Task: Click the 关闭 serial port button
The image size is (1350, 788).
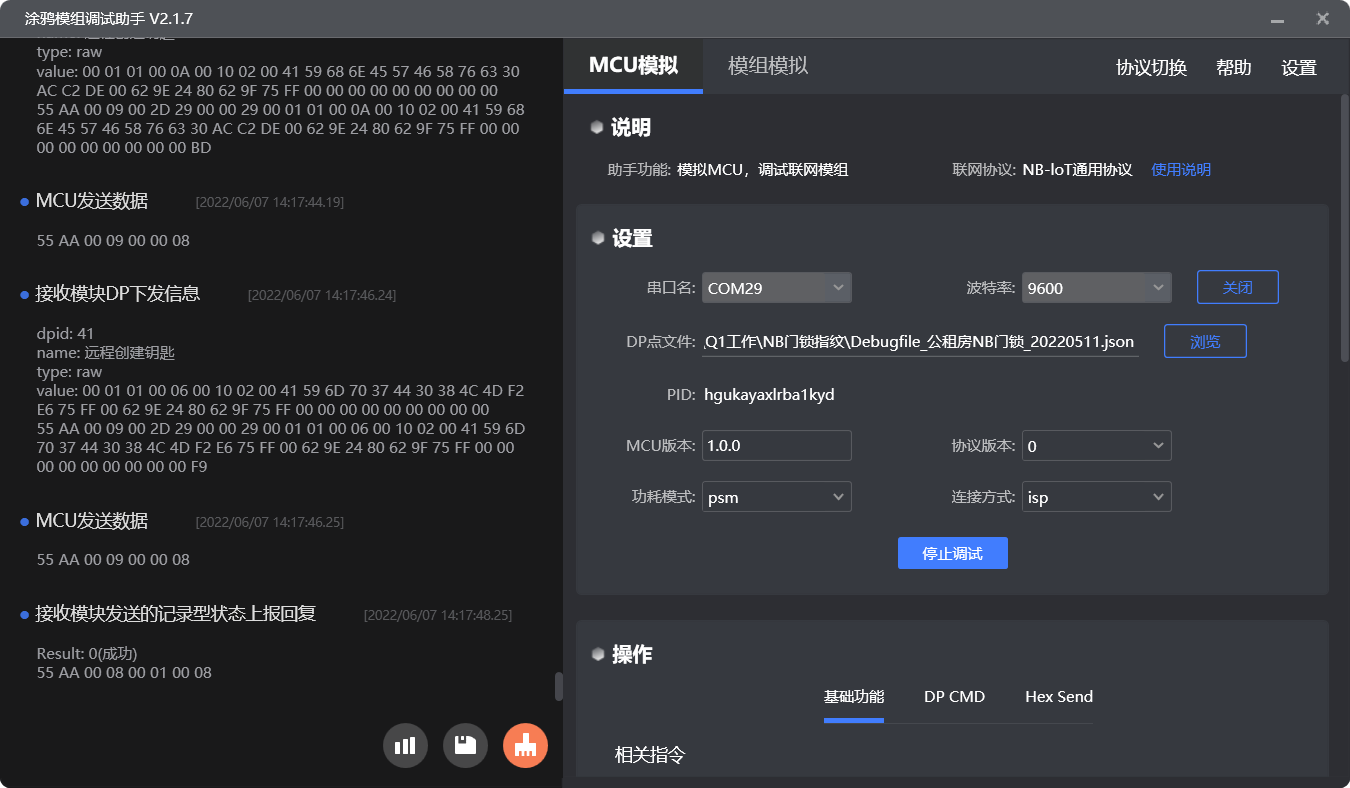Action: pos(1238,287)
